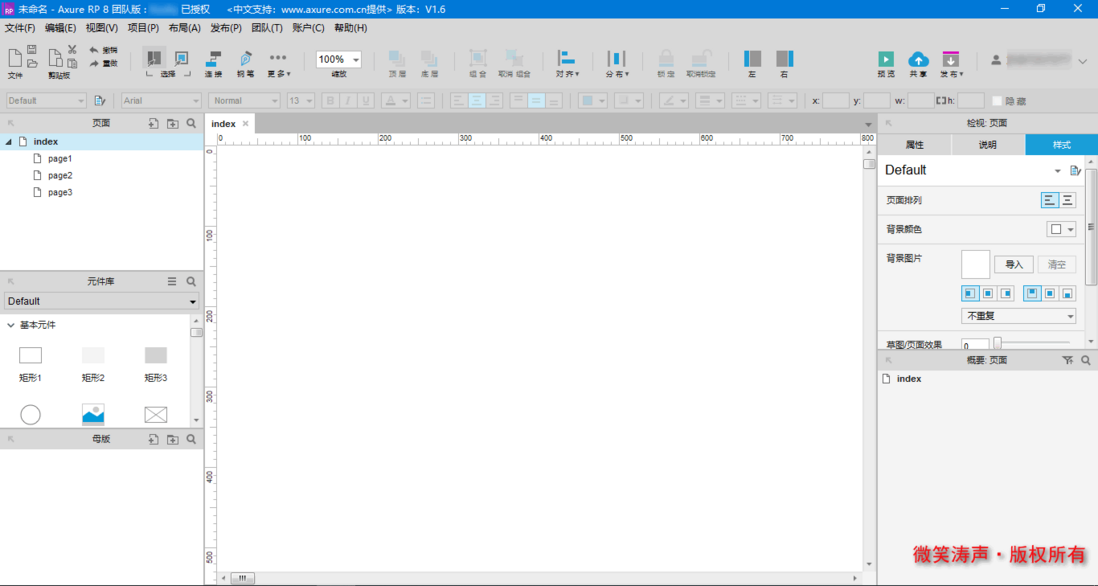Open the background repeat 不重复 dropdown
1098x586 pixels.
[x=1018, y=316]
